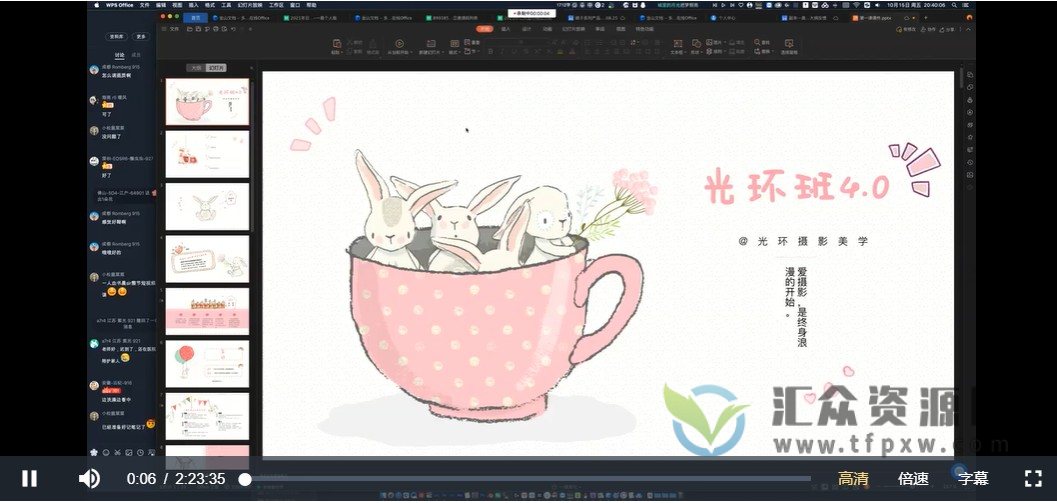Screen dimensions: 1057x503
Task: Open the 高清 quality selector
Action: (x=853, y=479)
